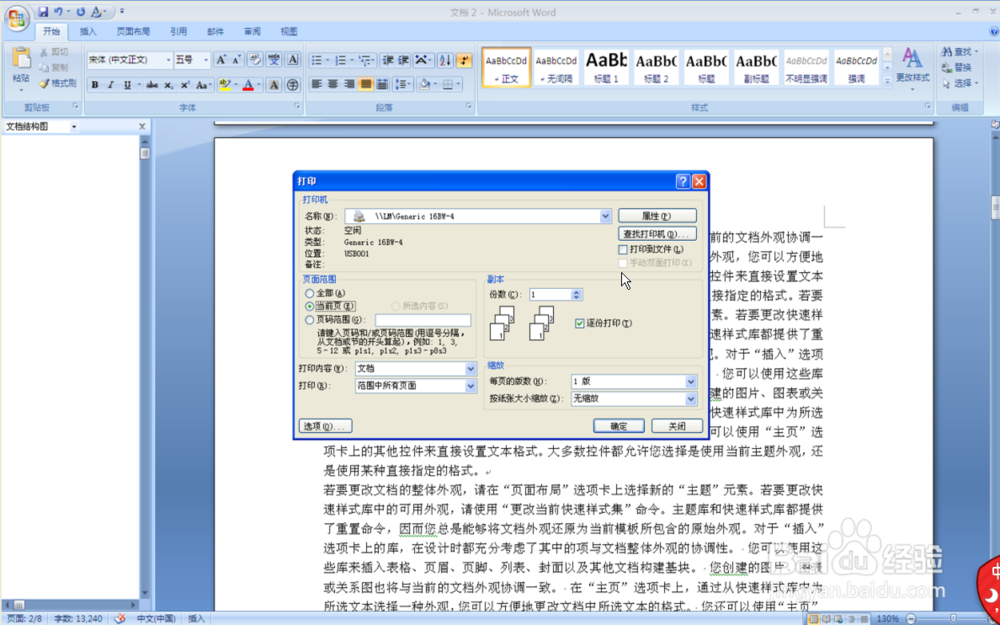The width and height of the screenshot is (1000, 625).
Task: Apply italic formatting from the ribbon
Action: click(111, 82)
